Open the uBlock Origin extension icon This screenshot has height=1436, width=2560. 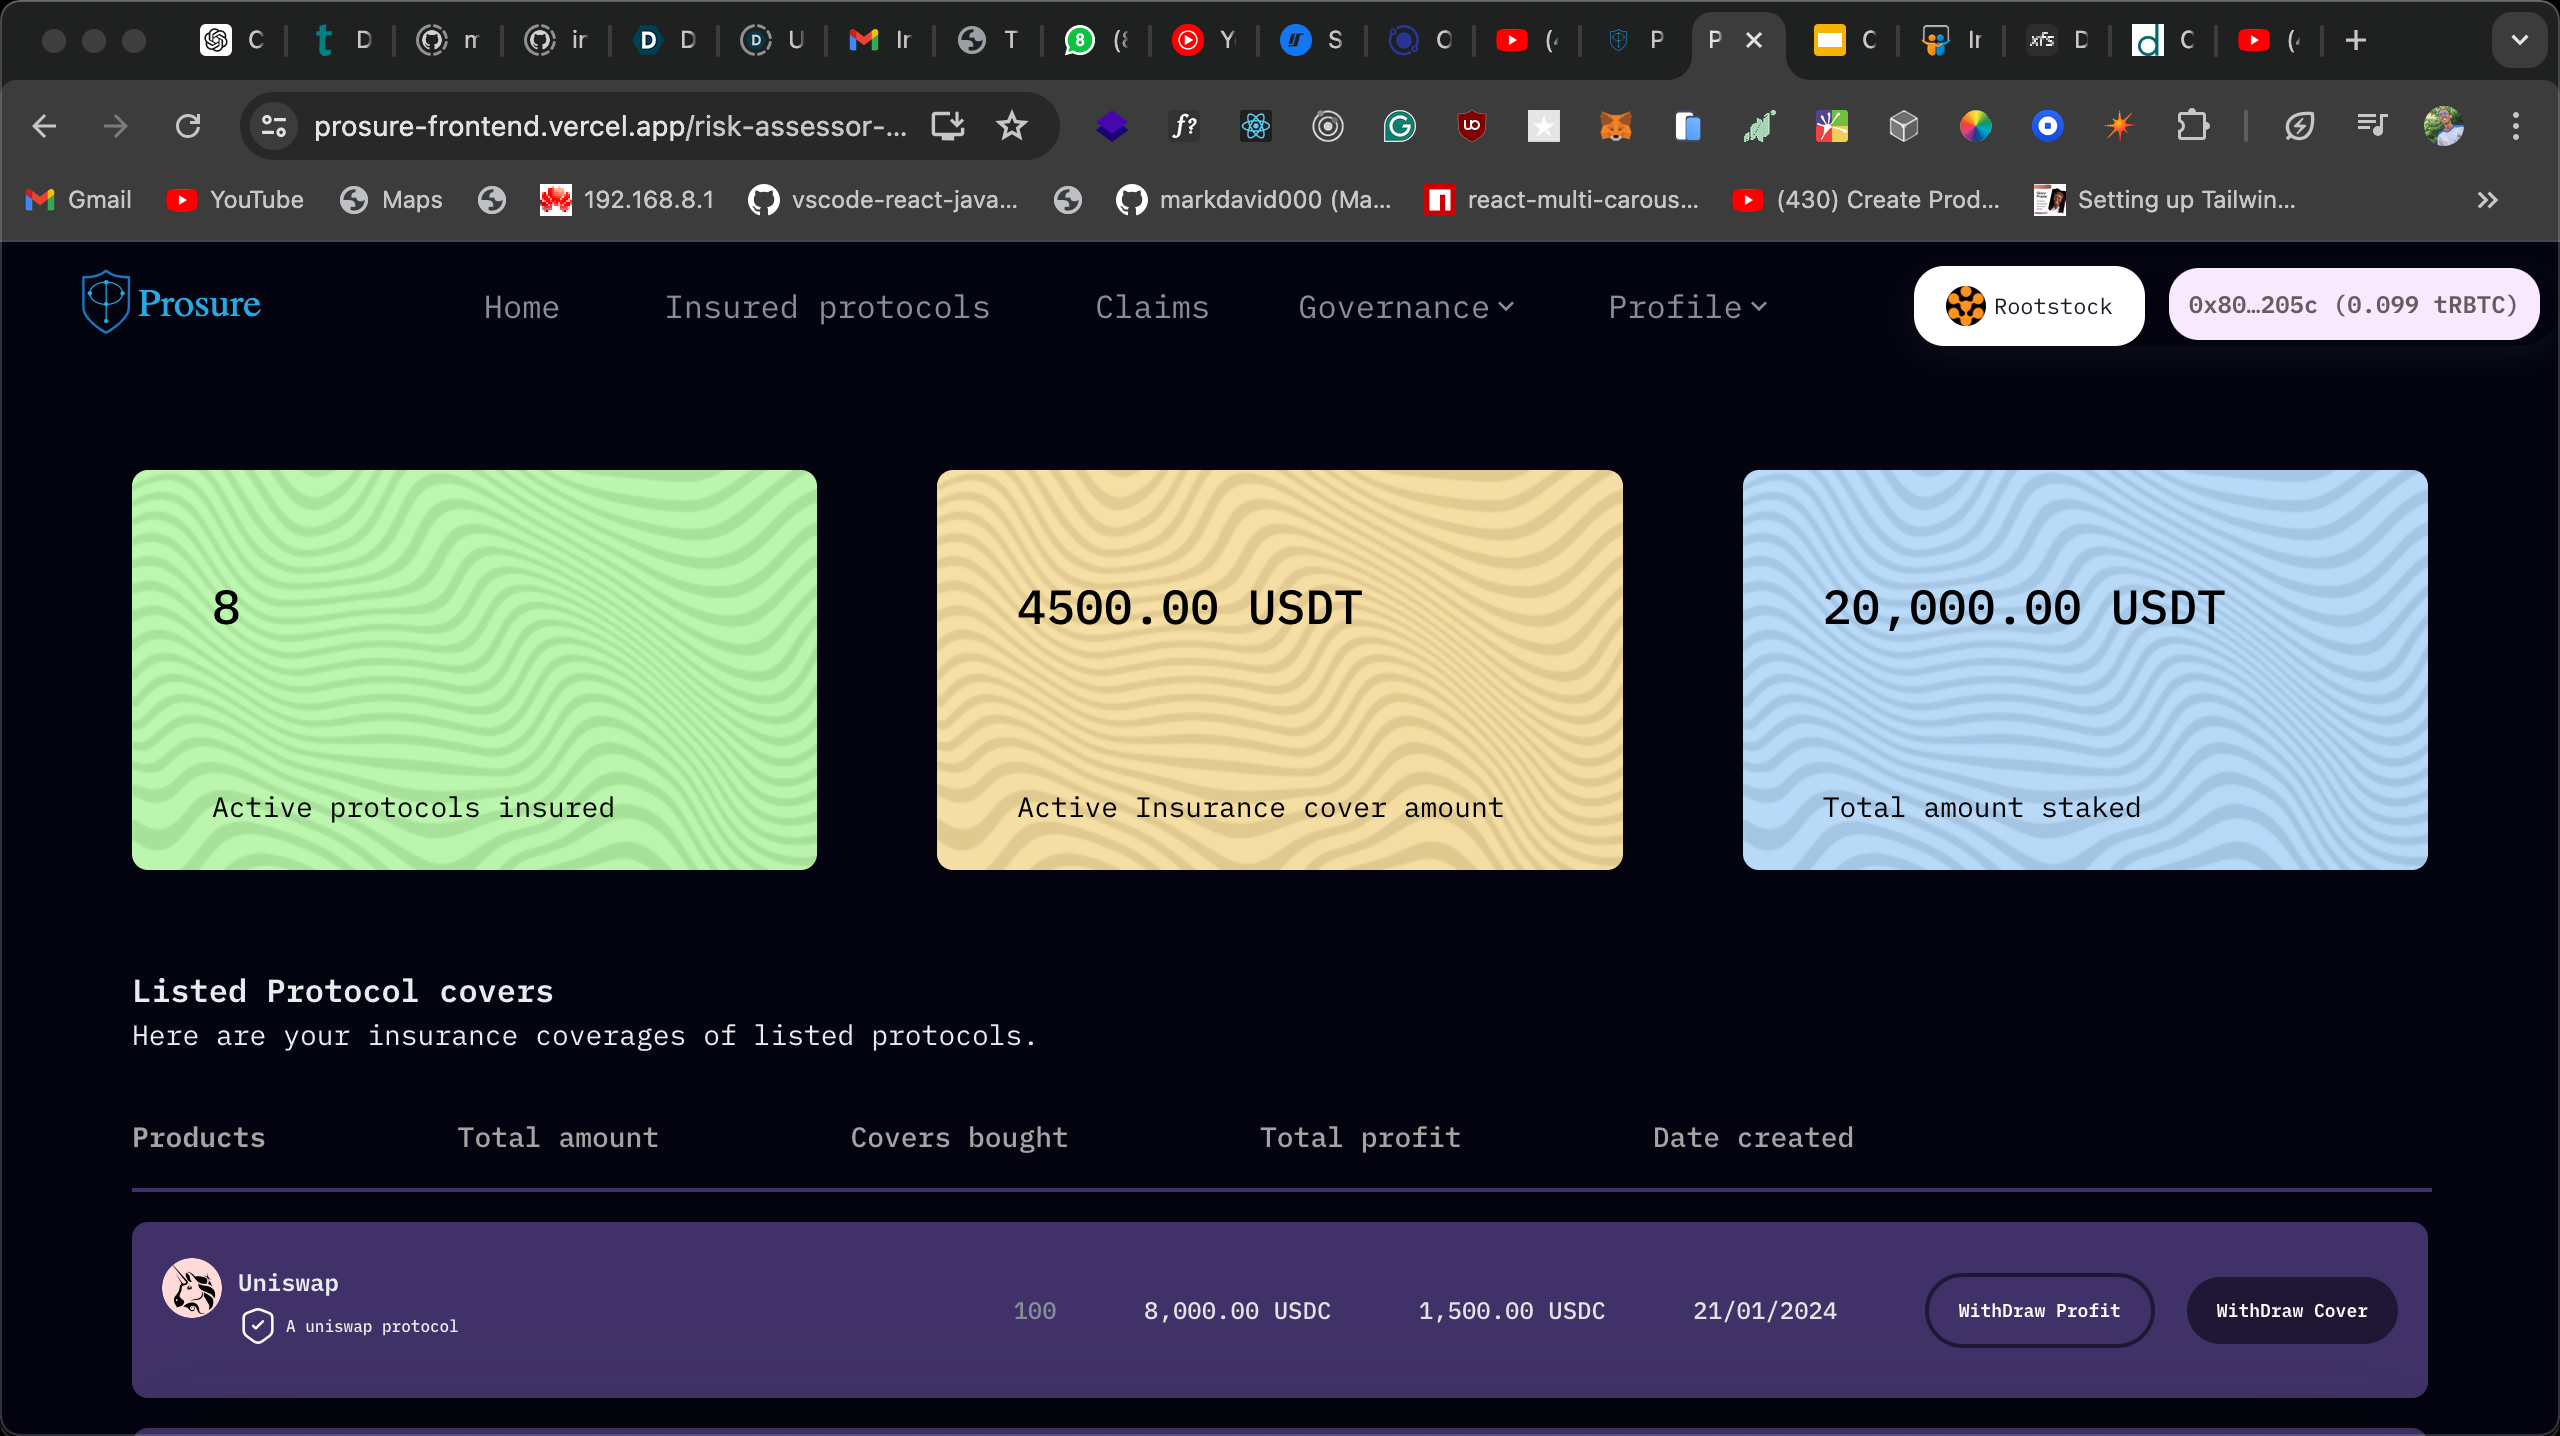tap(1471, 126)
